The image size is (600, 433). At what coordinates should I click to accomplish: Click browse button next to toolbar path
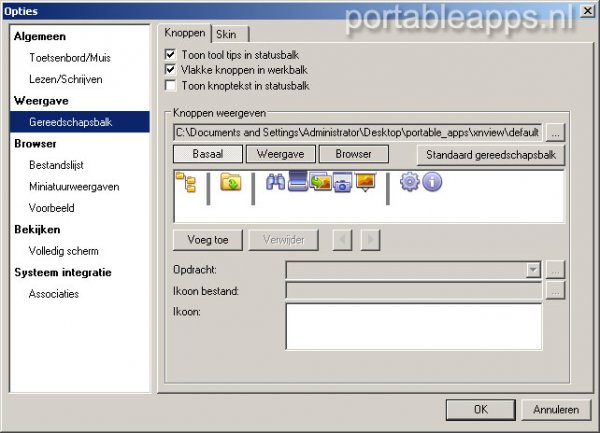coord(557,131)
